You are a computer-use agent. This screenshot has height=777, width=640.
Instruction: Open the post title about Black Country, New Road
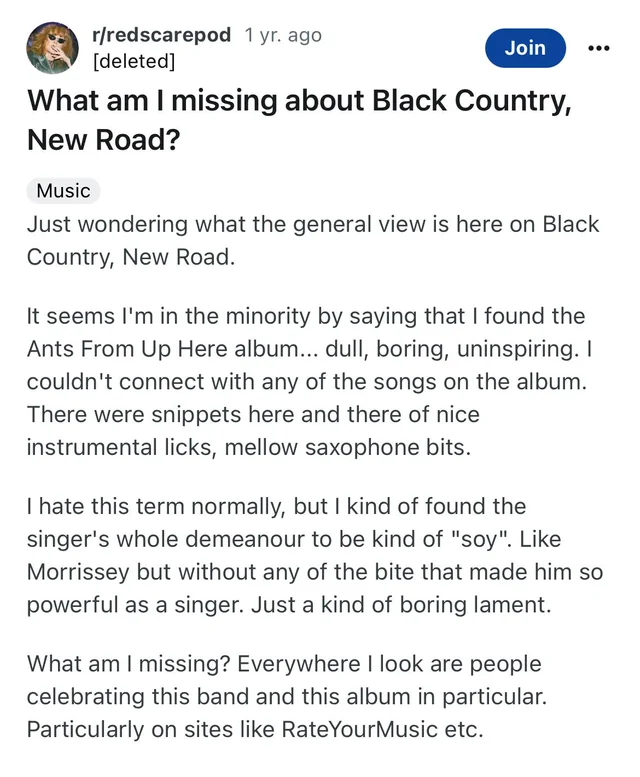click(x=298, y=119)
